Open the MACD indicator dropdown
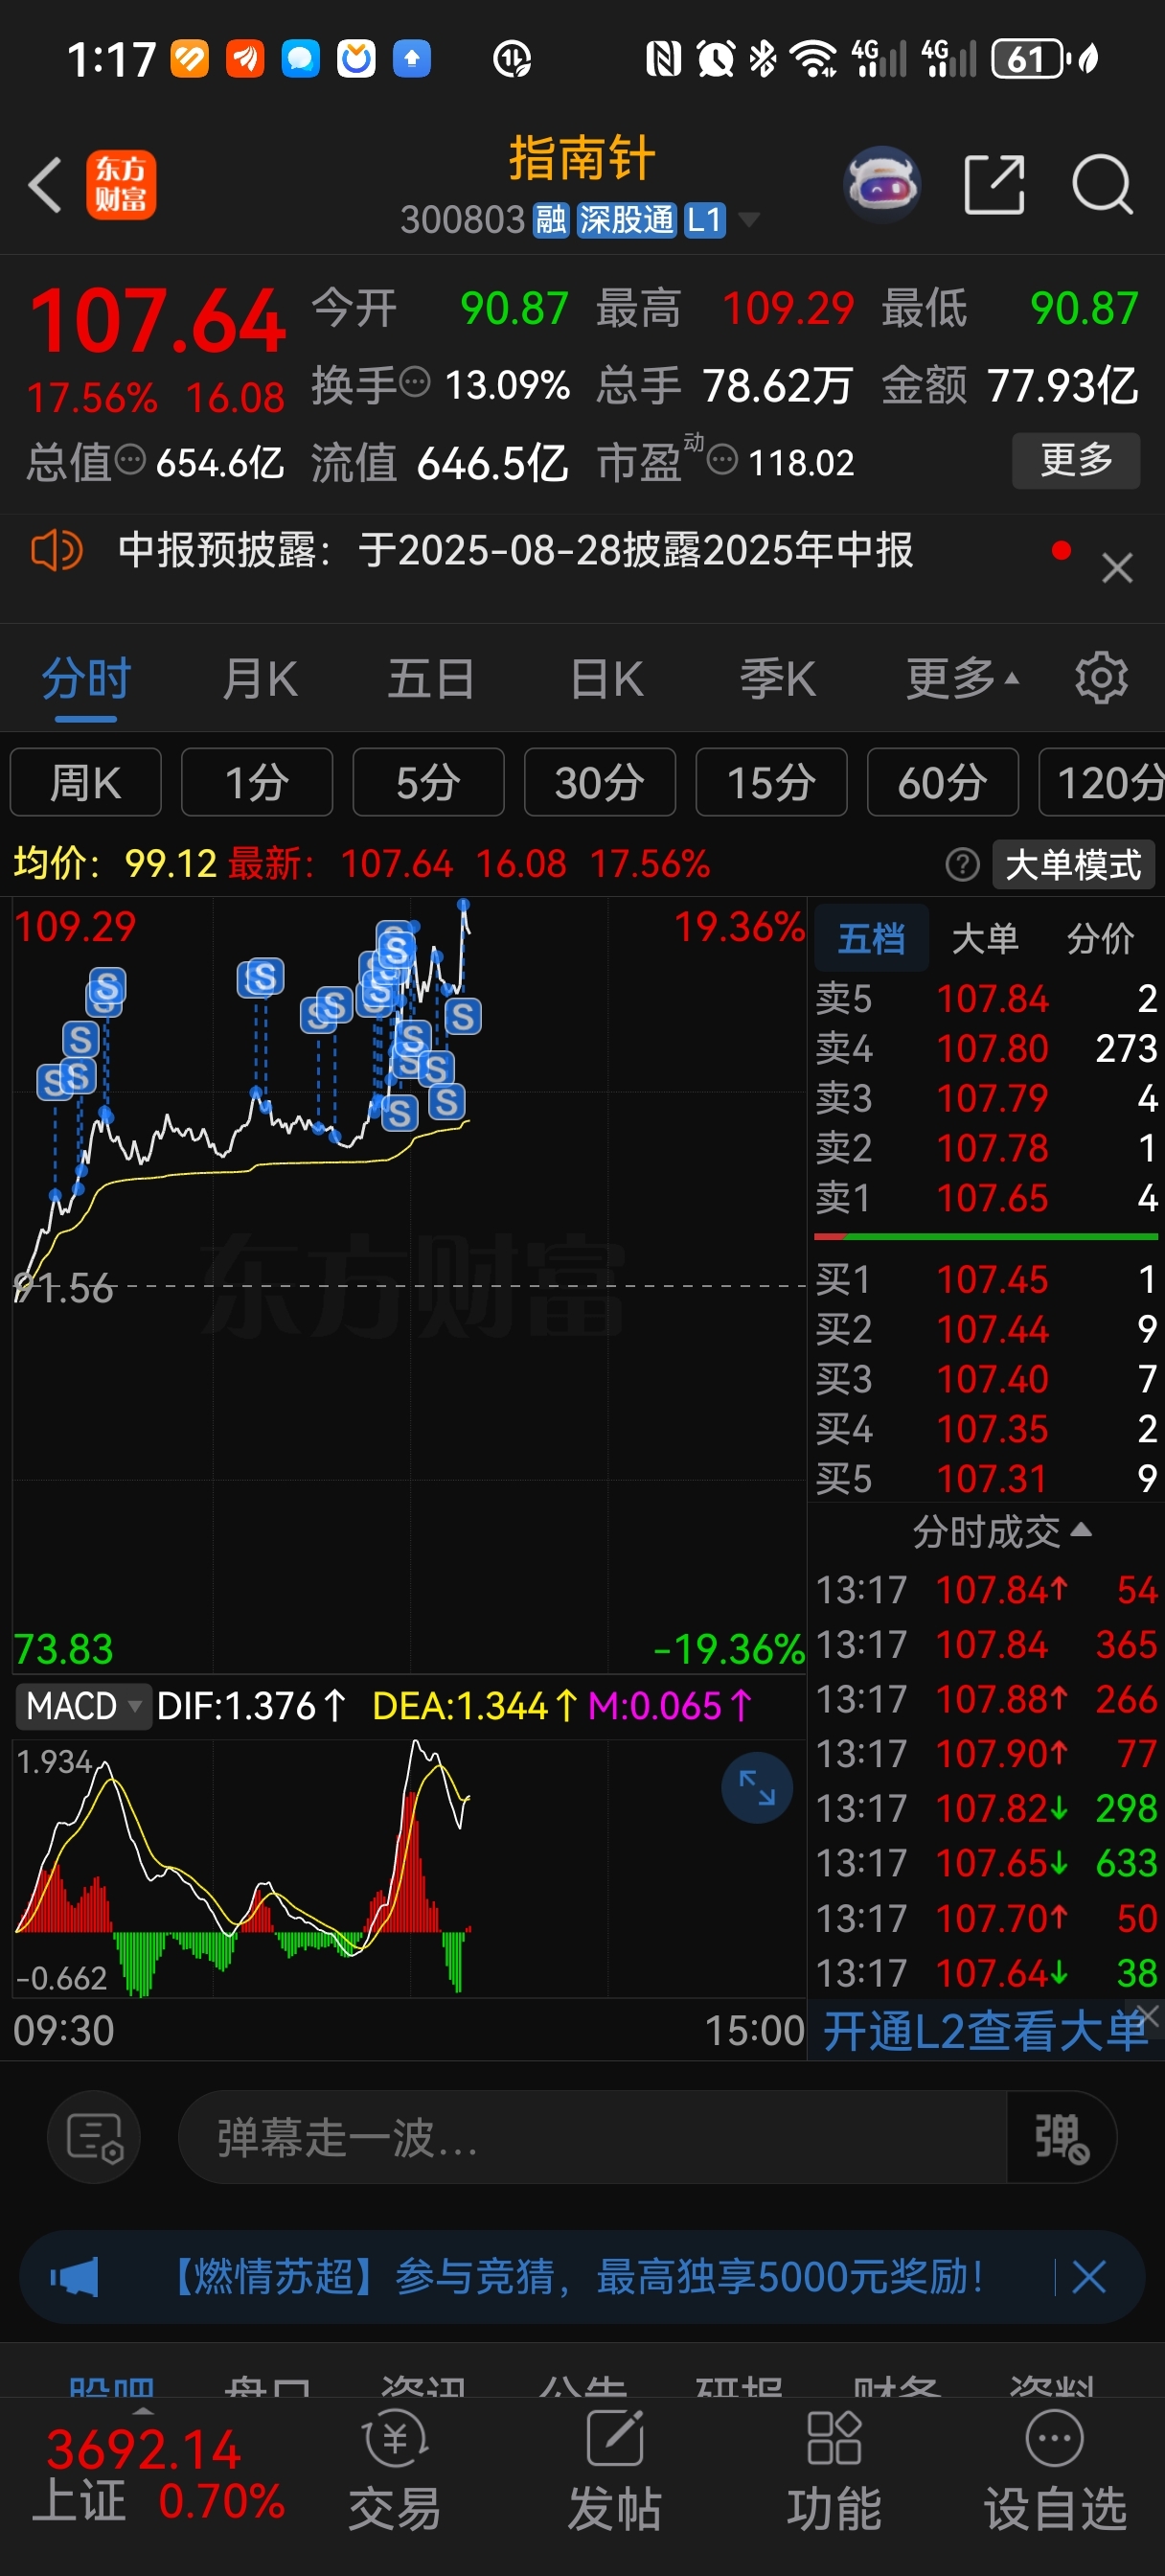Screen dimensions: 1165x2576 83,1706
